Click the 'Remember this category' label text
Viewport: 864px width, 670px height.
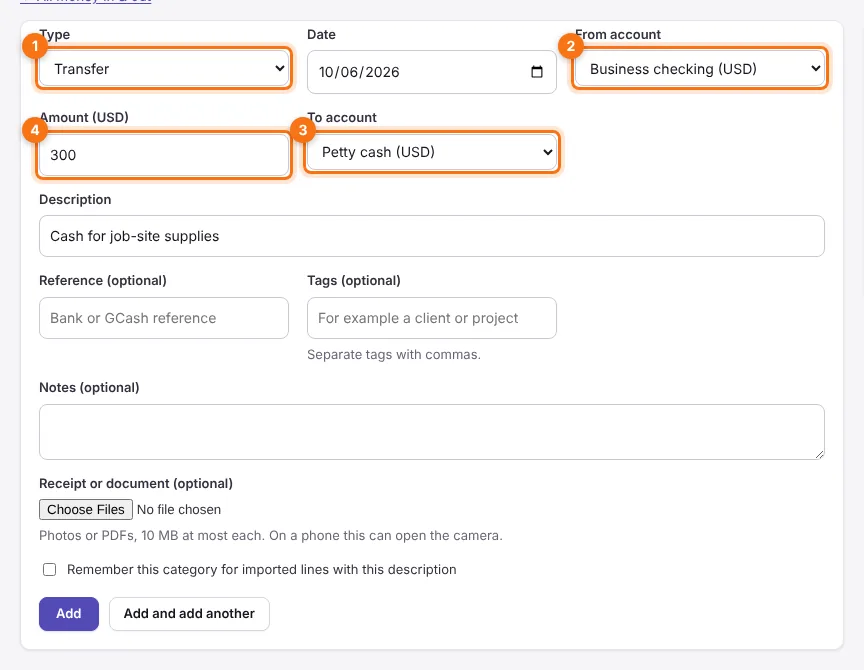[262, 569]
